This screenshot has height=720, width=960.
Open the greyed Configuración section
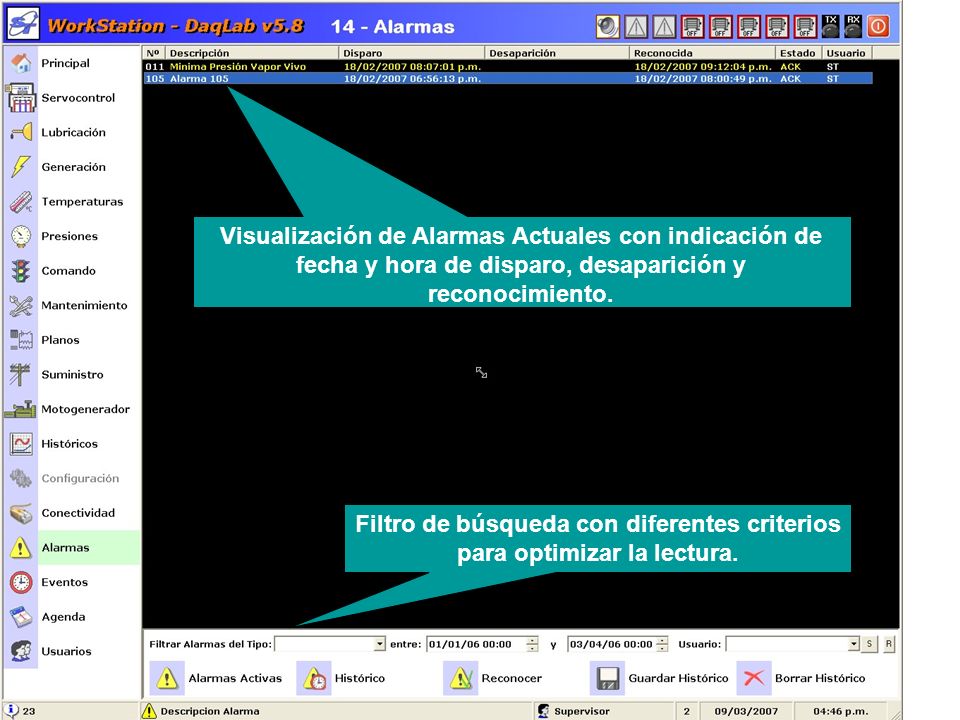pos(72,478)
